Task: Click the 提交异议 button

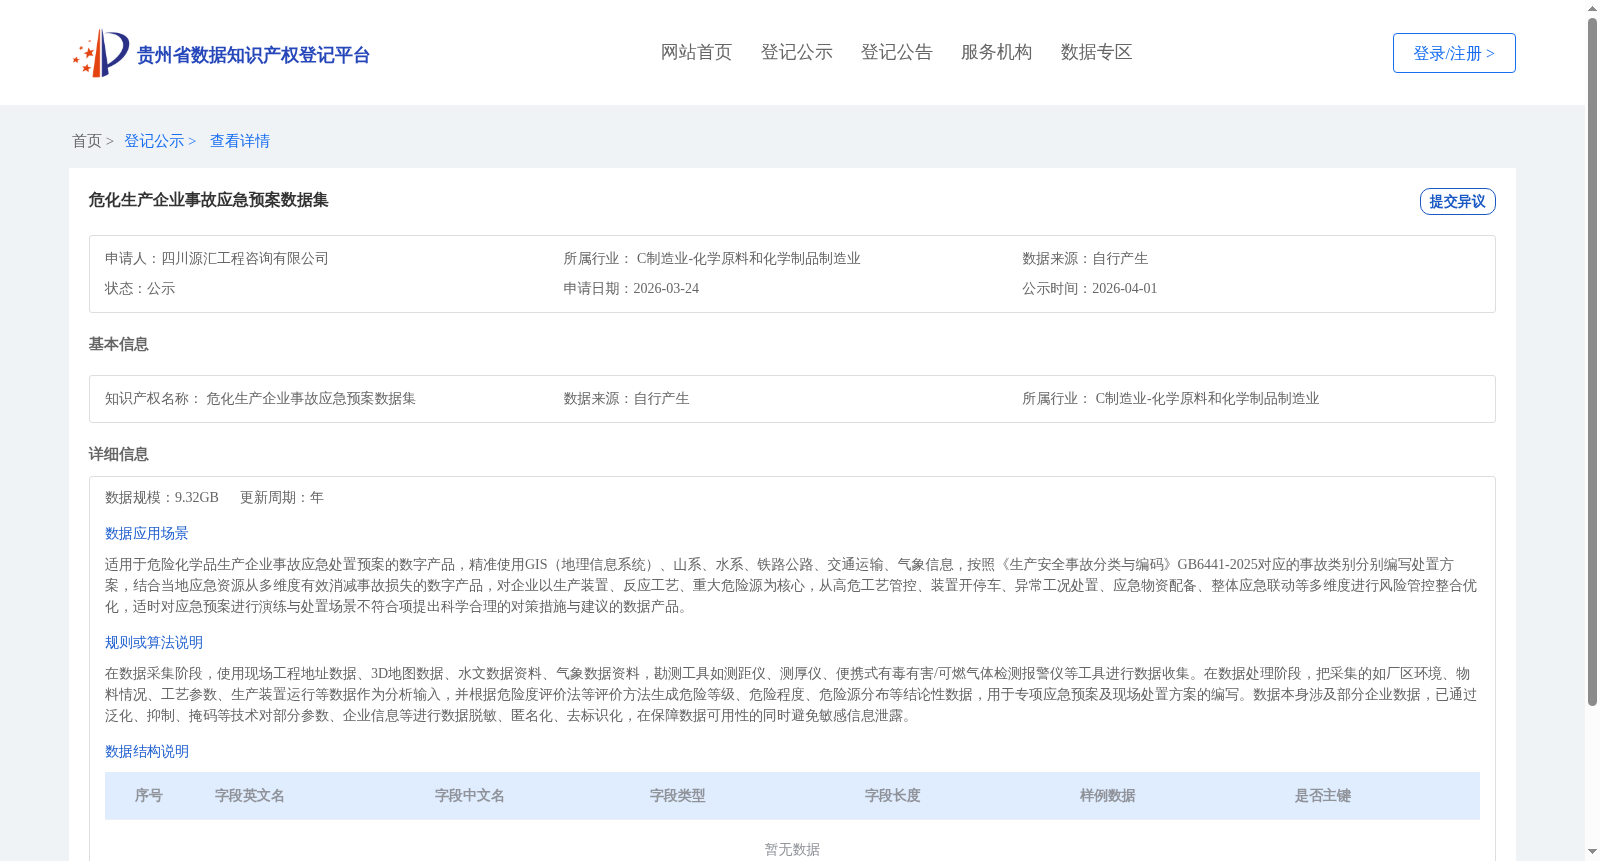Action: click(x=1457, y=201)
